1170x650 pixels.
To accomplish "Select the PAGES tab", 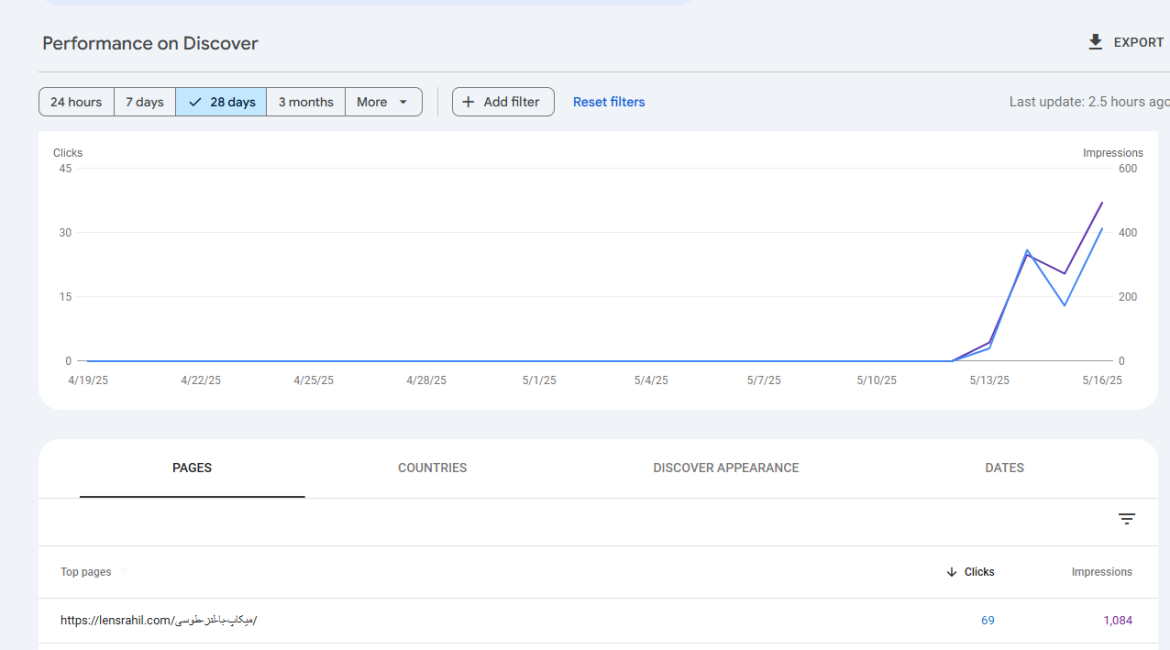I will point(192,468).
